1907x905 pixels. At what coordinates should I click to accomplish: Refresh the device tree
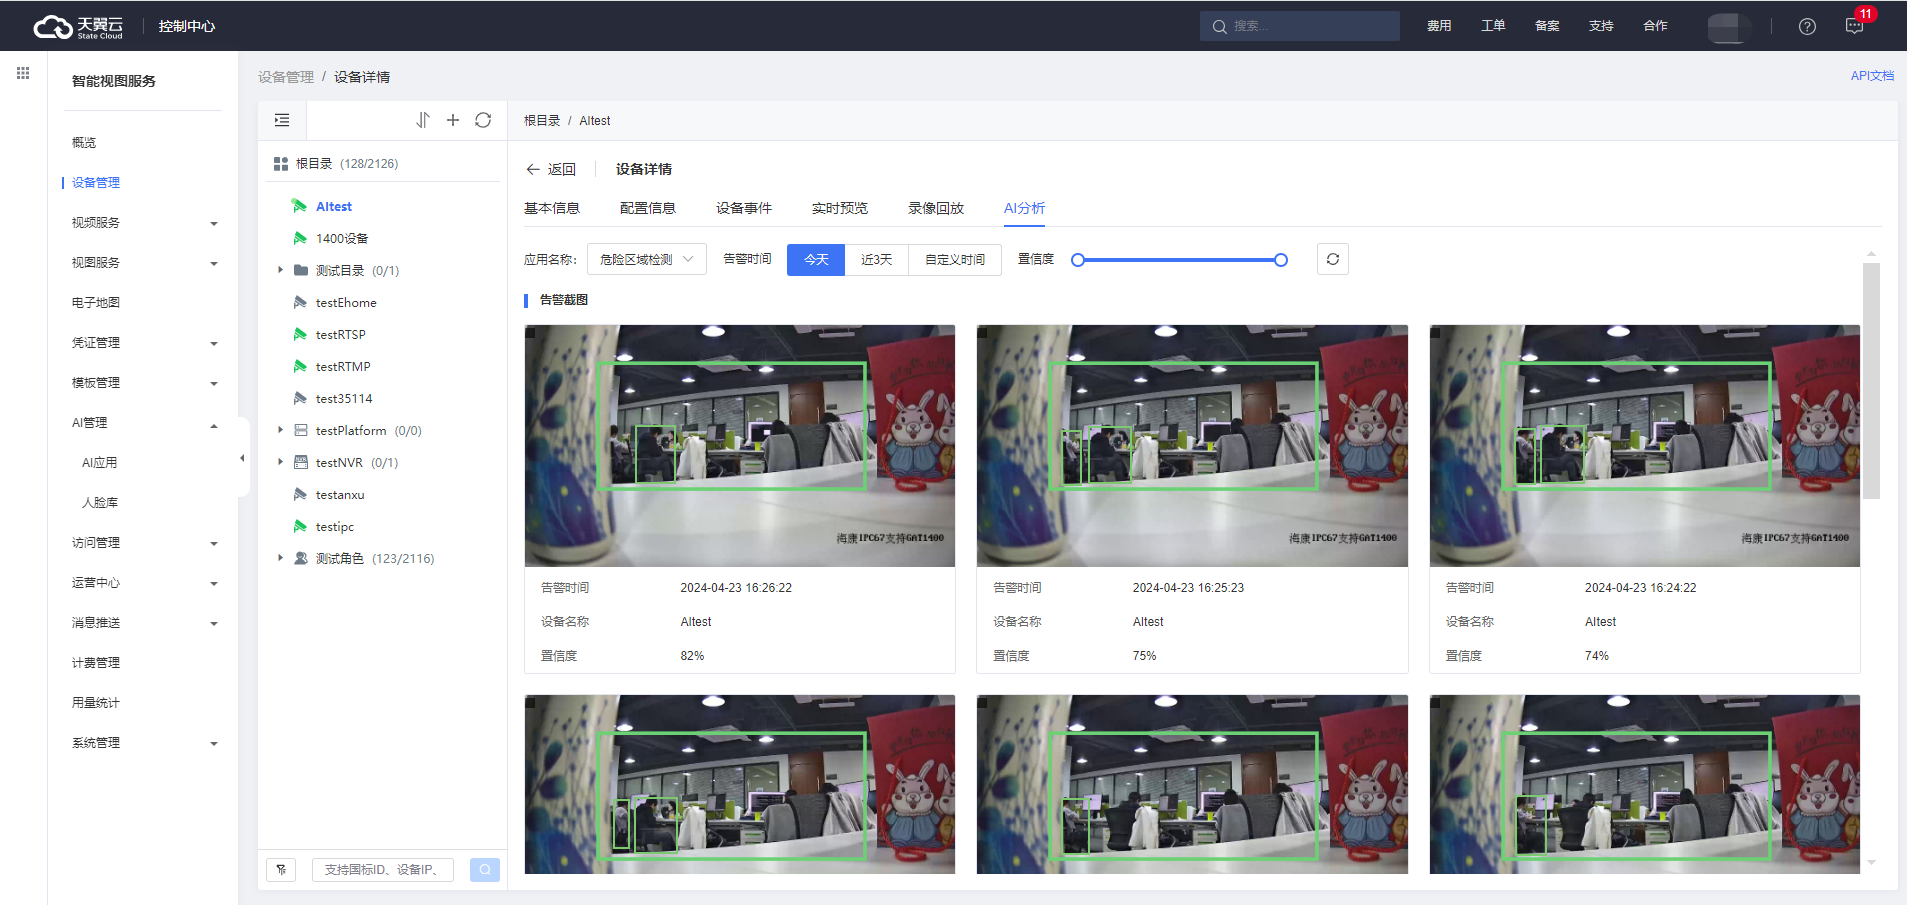pyautogui.click(x=483, y=120)
